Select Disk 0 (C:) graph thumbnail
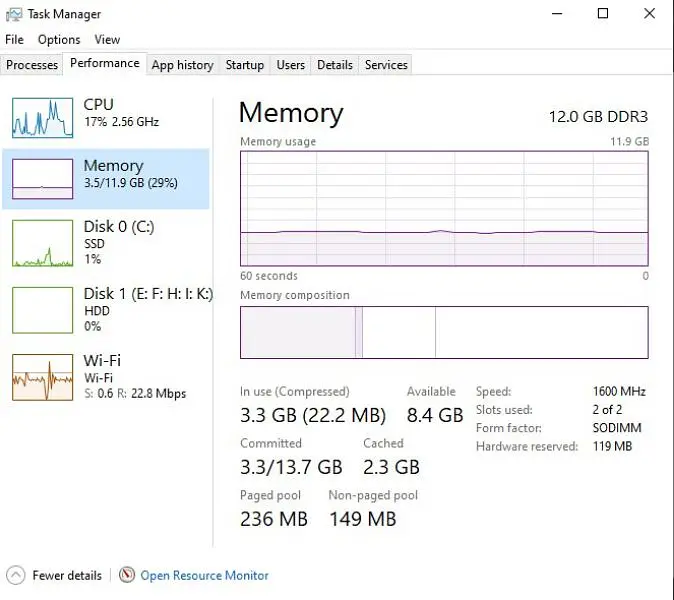This screenshot has height=600, width=674. [42, 242]
